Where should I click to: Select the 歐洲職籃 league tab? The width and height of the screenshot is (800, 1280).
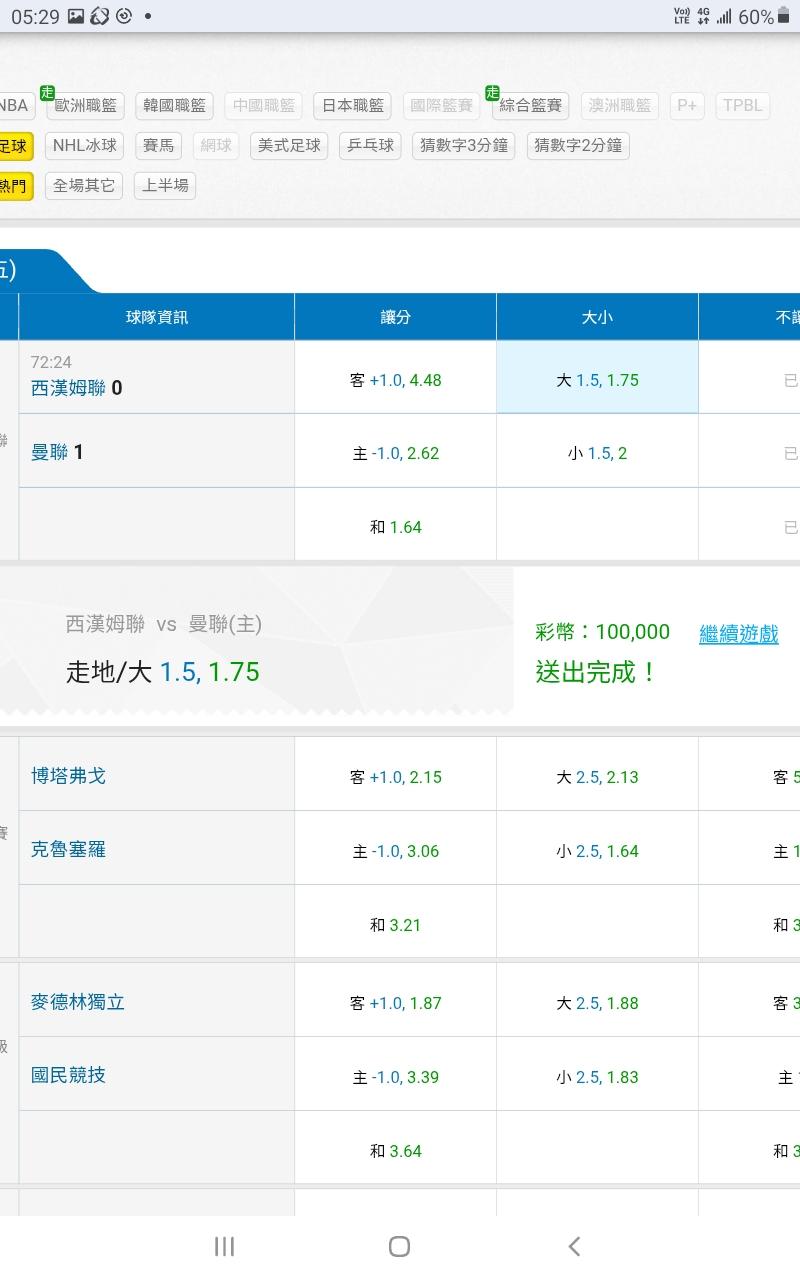(85, 105)
